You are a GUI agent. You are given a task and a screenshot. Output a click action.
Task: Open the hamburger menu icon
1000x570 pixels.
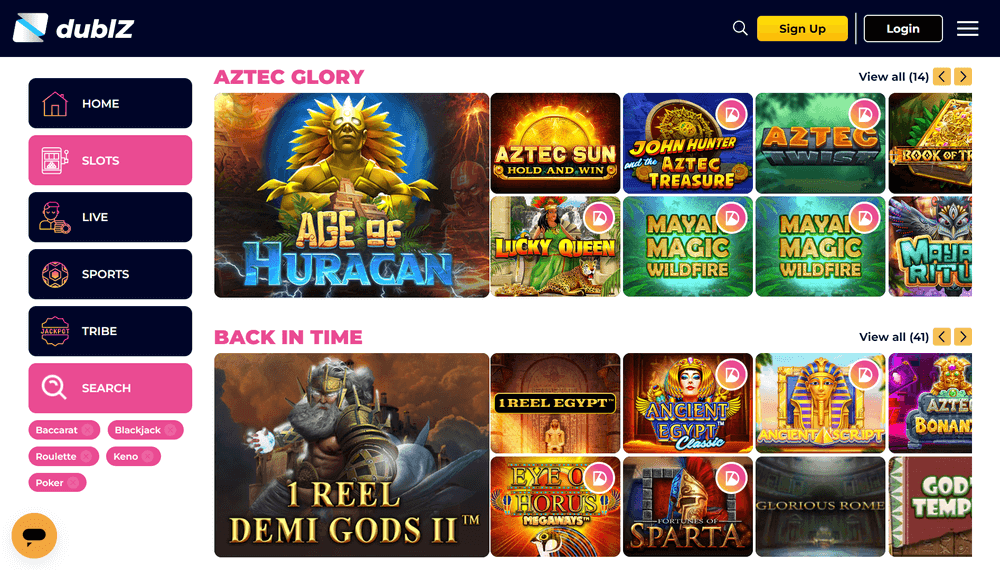[967, 29]
